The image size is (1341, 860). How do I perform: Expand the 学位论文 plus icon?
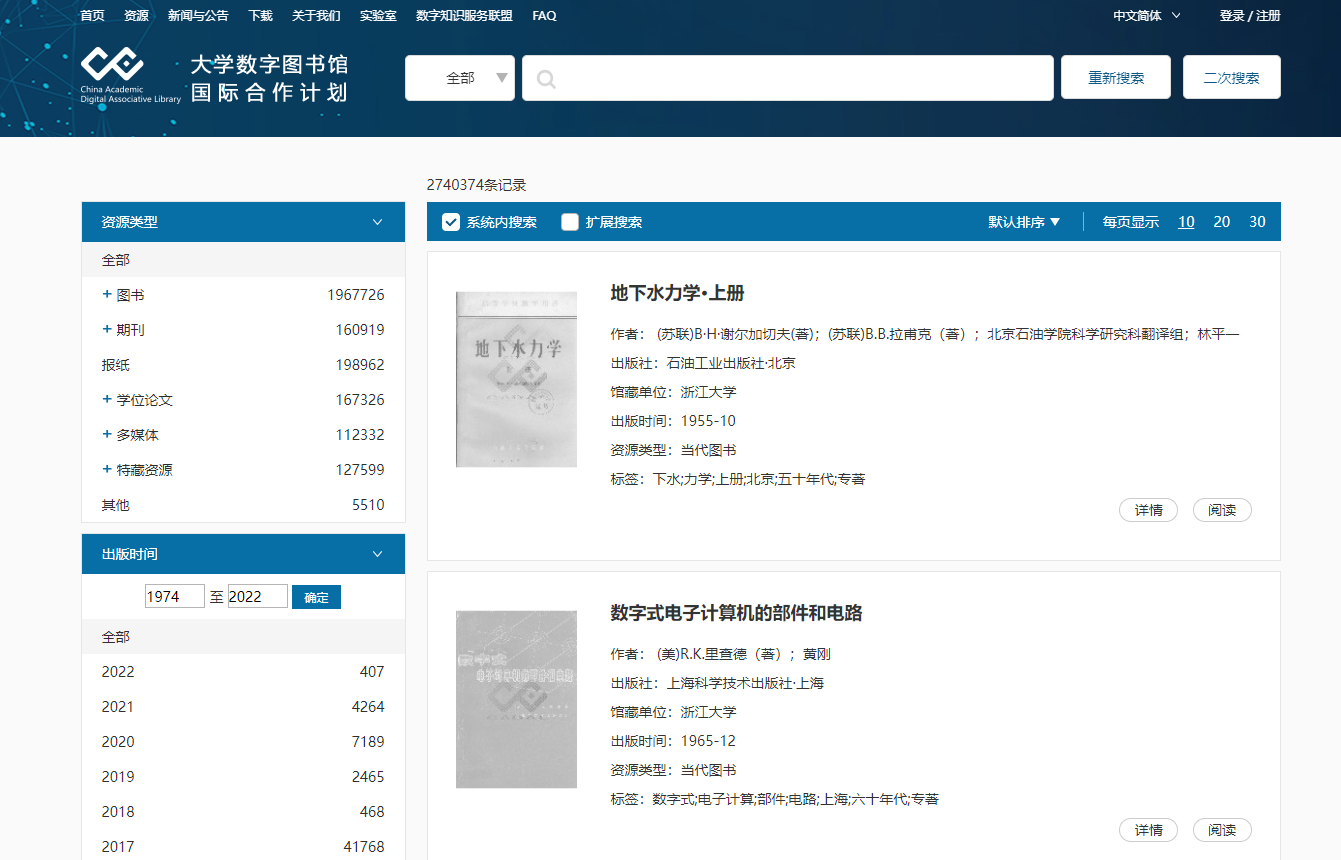coord(107,400)
